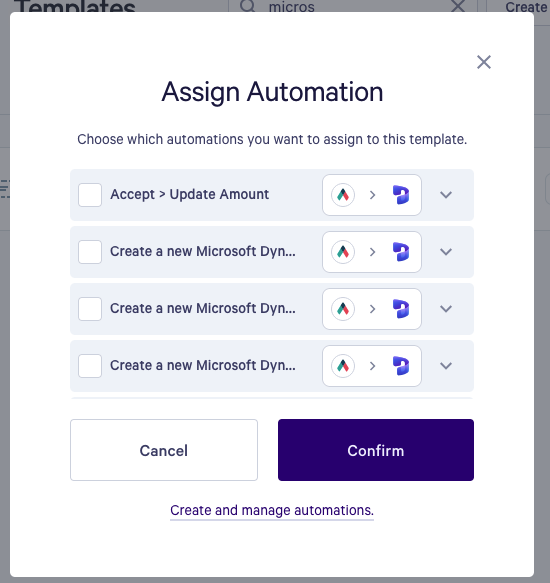Screen dimensions: 550x583
Task: Expand the third automation row chevron
Action: (x=446, y=309)
